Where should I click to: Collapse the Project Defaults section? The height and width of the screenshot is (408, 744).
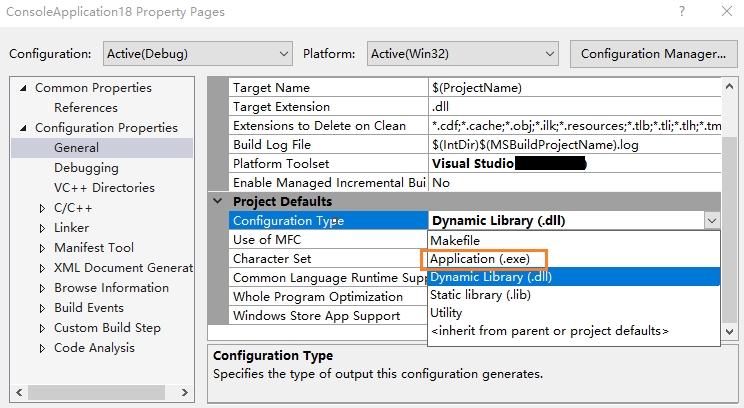click(218, 201)
